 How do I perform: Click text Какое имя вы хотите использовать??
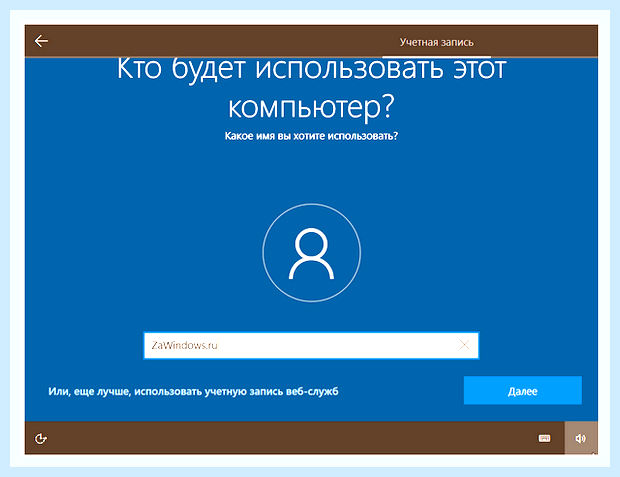point(311,136)
